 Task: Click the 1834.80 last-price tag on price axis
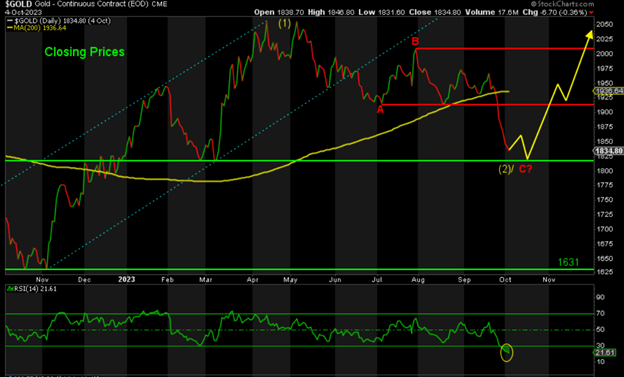[609, 151]
